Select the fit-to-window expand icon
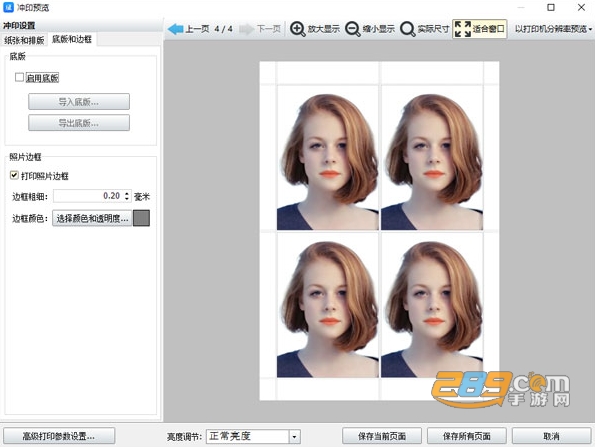 point(463,29)
